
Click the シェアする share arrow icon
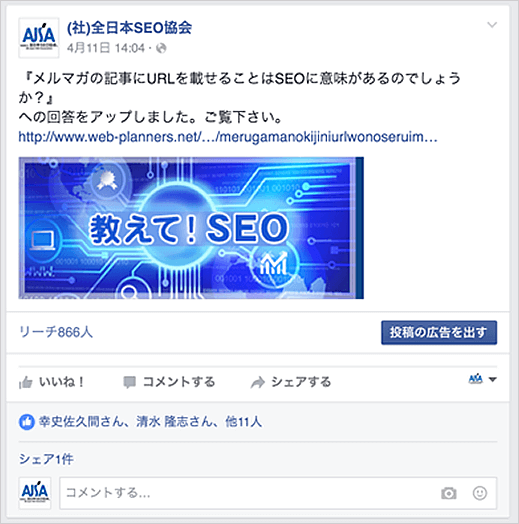coord(258,382)
